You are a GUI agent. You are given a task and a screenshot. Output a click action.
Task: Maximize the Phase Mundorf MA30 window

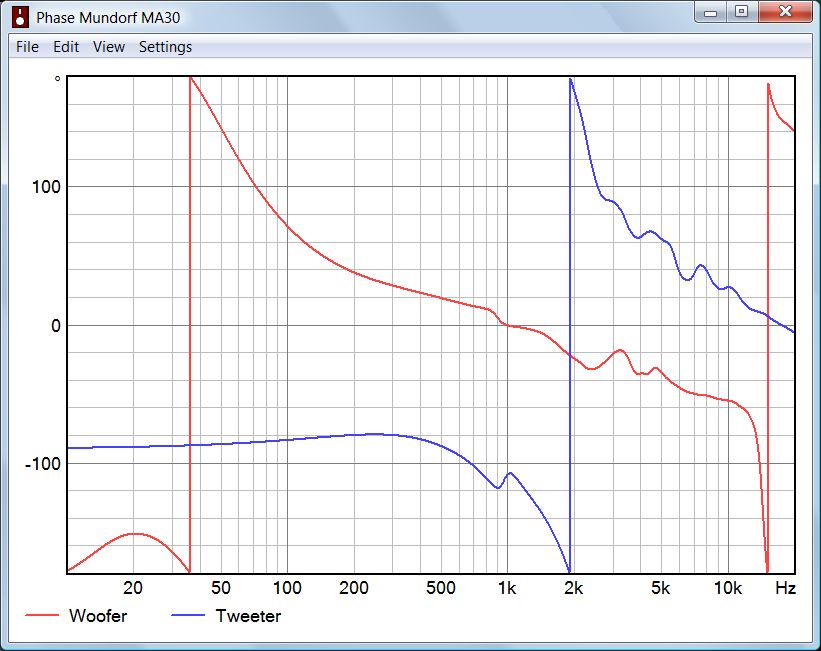pos(741,12)
